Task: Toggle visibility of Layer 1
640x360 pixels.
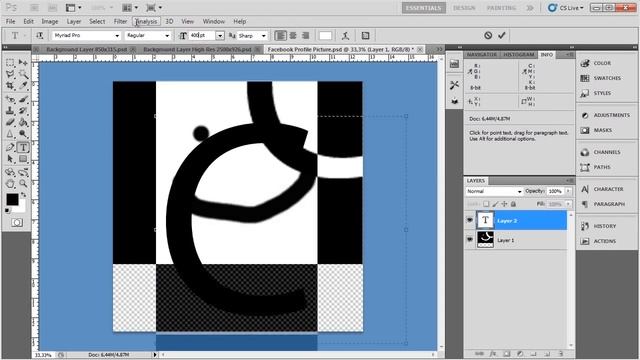Action: pos(470,240)
